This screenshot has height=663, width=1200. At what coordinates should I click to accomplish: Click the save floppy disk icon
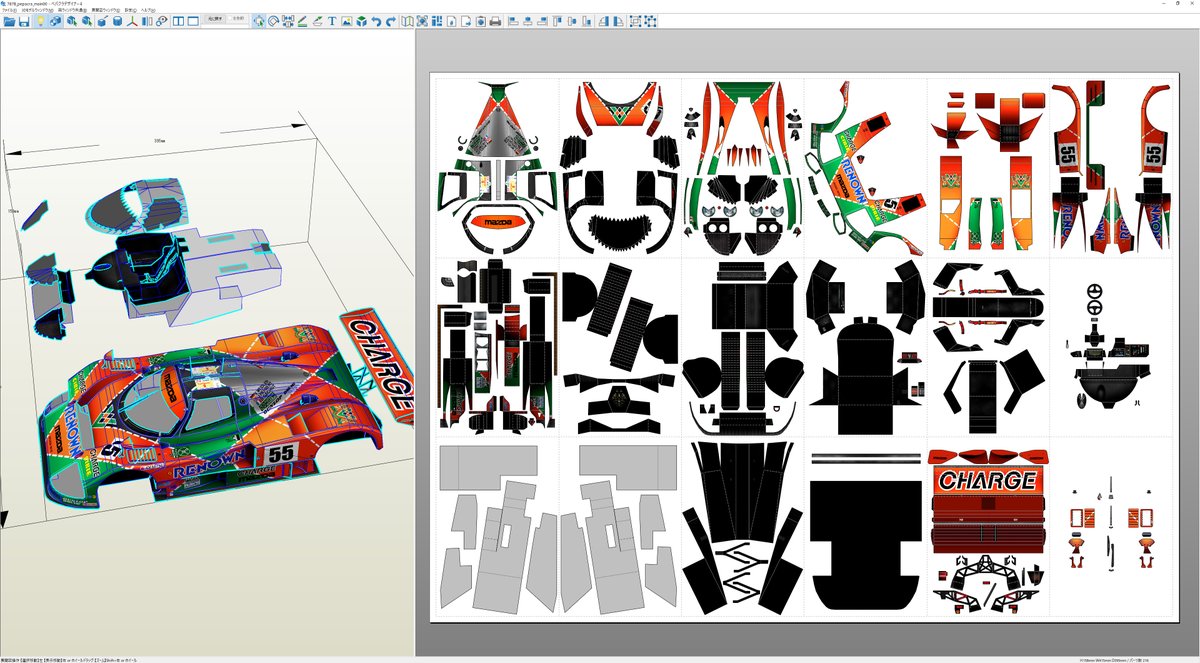24,20
